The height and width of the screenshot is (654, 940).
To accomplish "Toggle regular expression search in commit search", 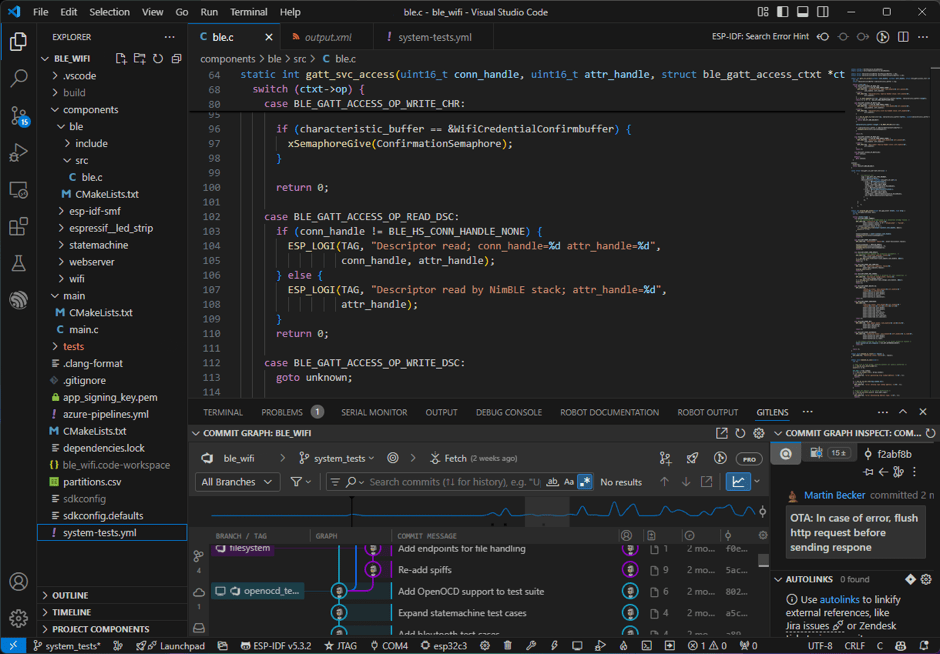I will click(585, 482).
